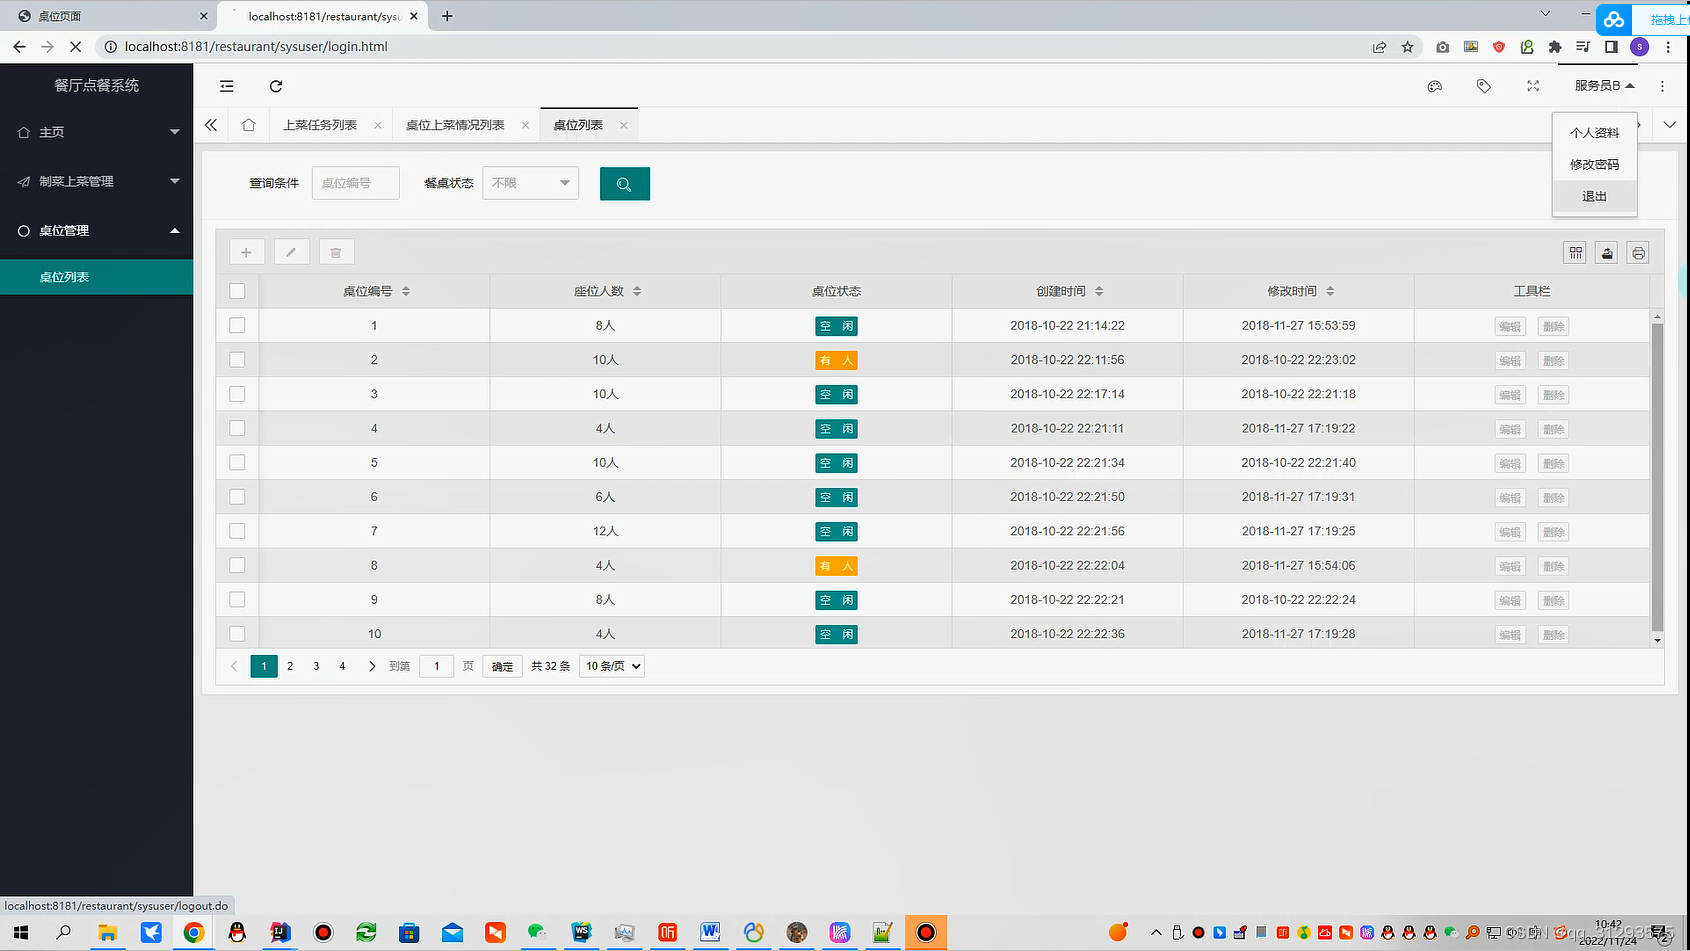Focus the 桌位编号 search input

(356, 183)
